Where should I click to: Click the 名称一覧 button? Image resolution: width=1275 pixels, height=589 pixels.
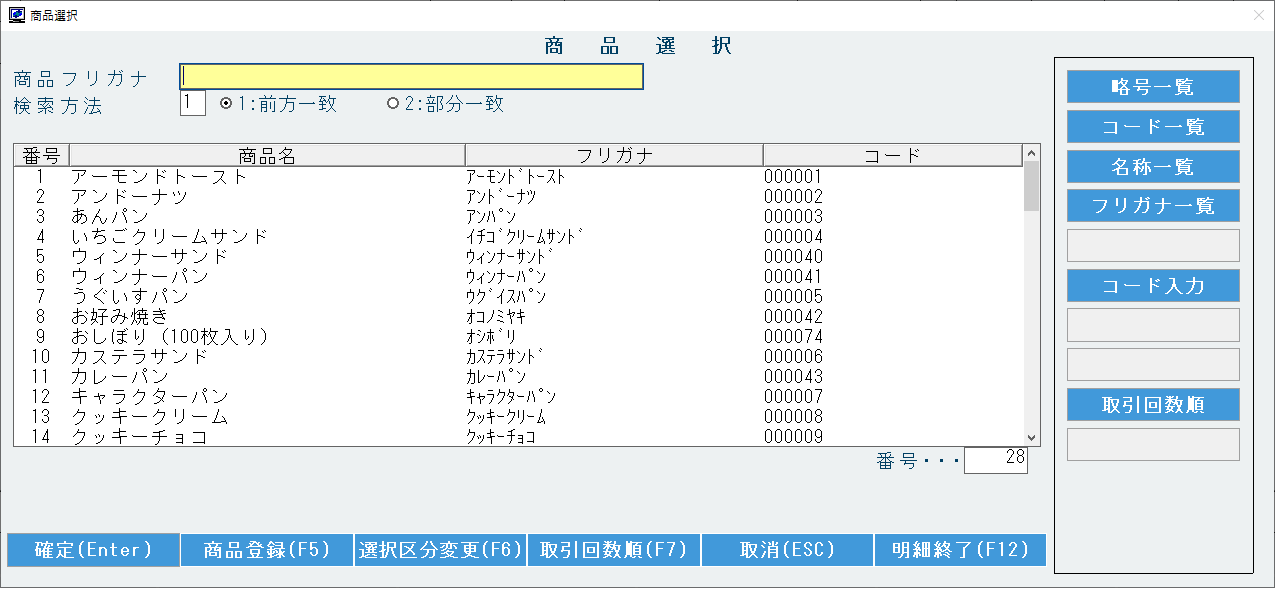pyautogui.click(x=1153, y=166)
